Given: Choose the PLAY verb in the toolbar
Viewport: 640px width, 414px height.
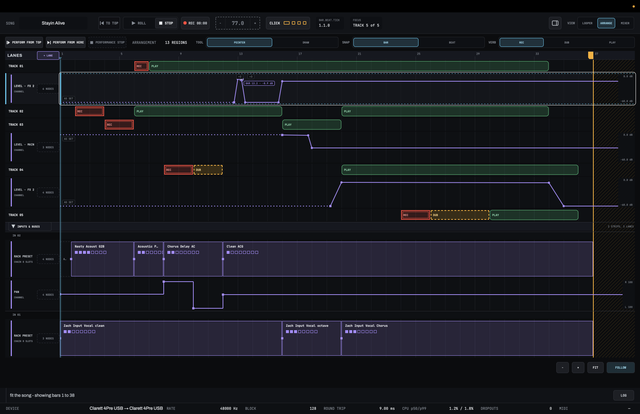Looking at the screenshot, I should click(612, 42).
